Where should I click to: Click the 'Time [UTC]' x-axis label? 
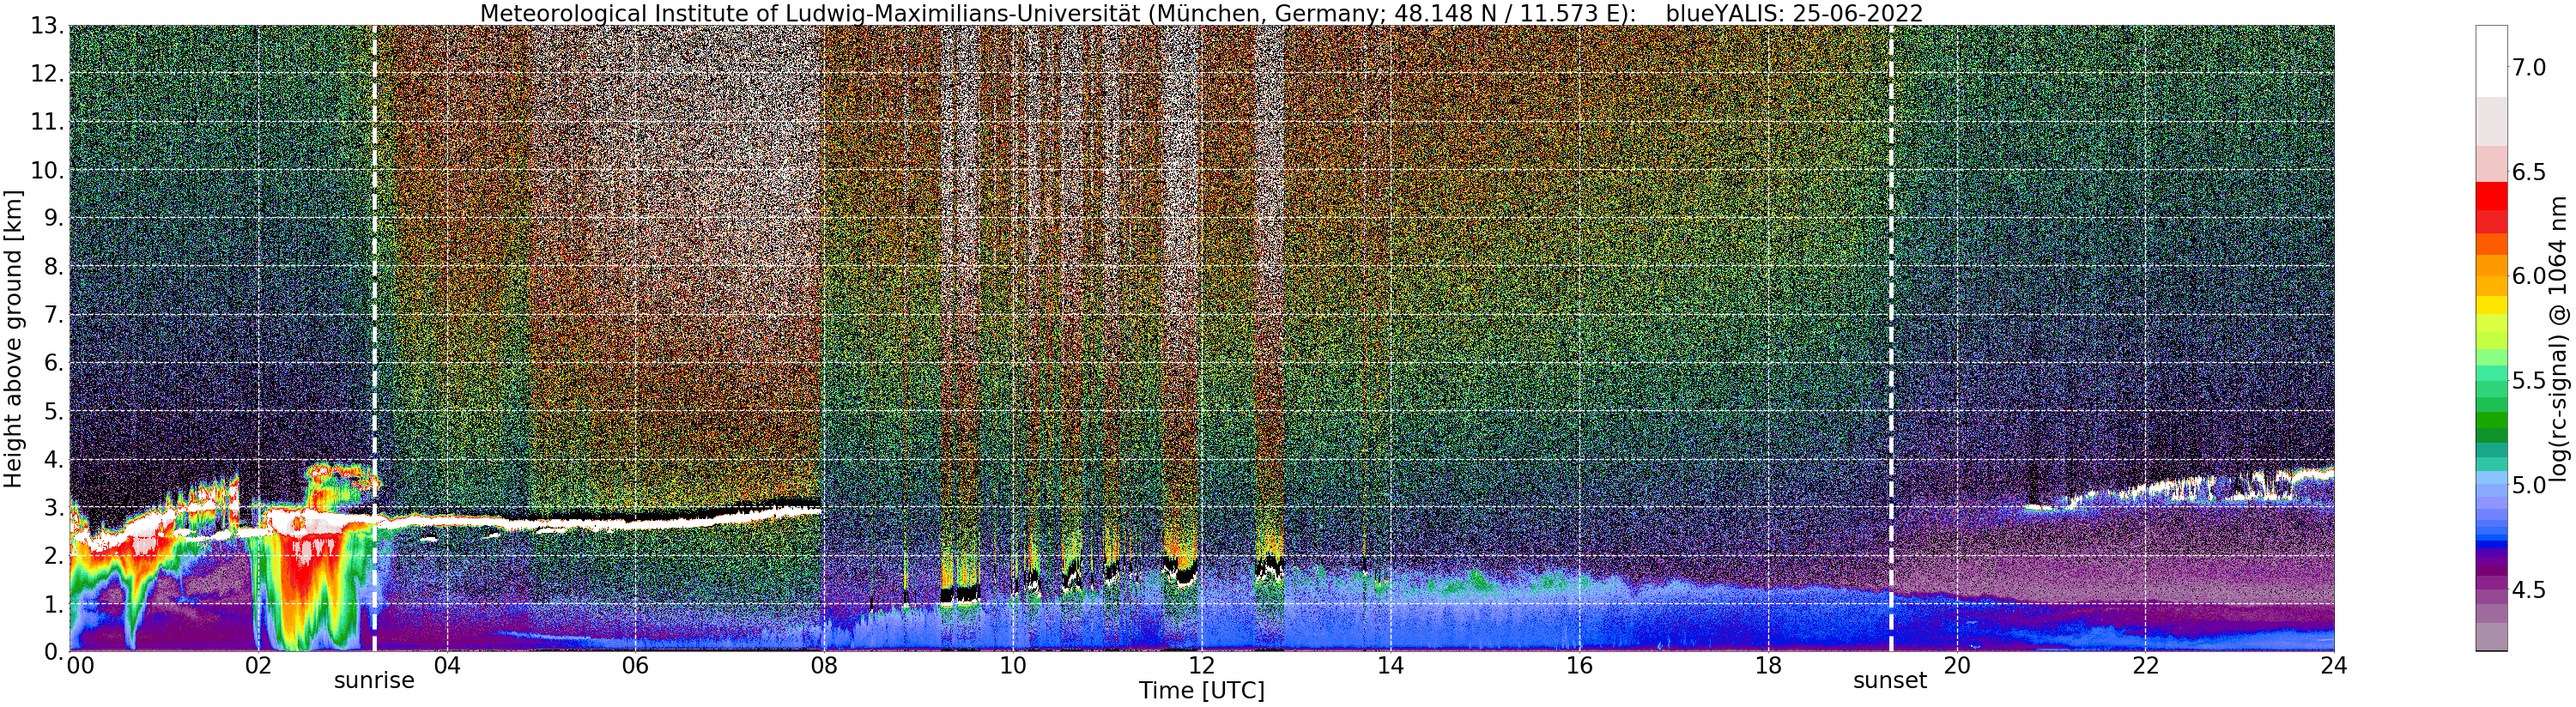click(1201, 691)
